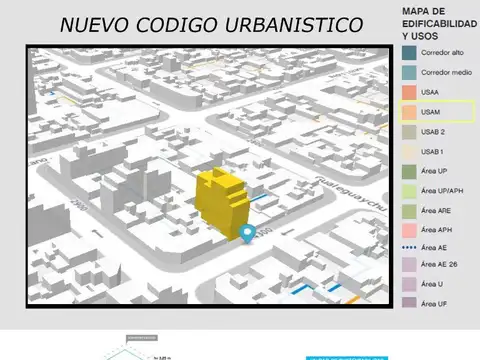Click the Gualeguaychú street label on map
The width and height of the screenshot is (480, 360).
click(x=351, y=194)
